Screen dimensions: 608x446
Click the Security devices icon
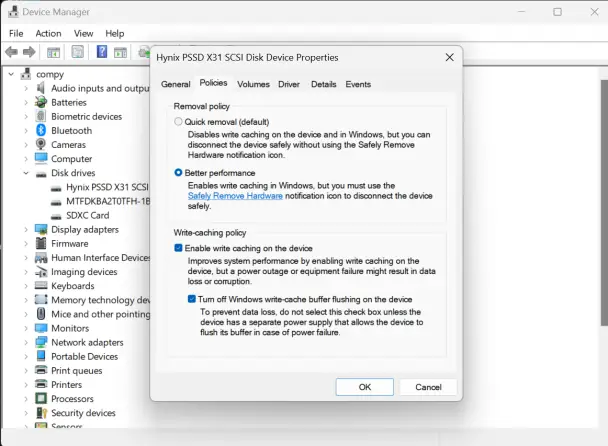(41, 413)
